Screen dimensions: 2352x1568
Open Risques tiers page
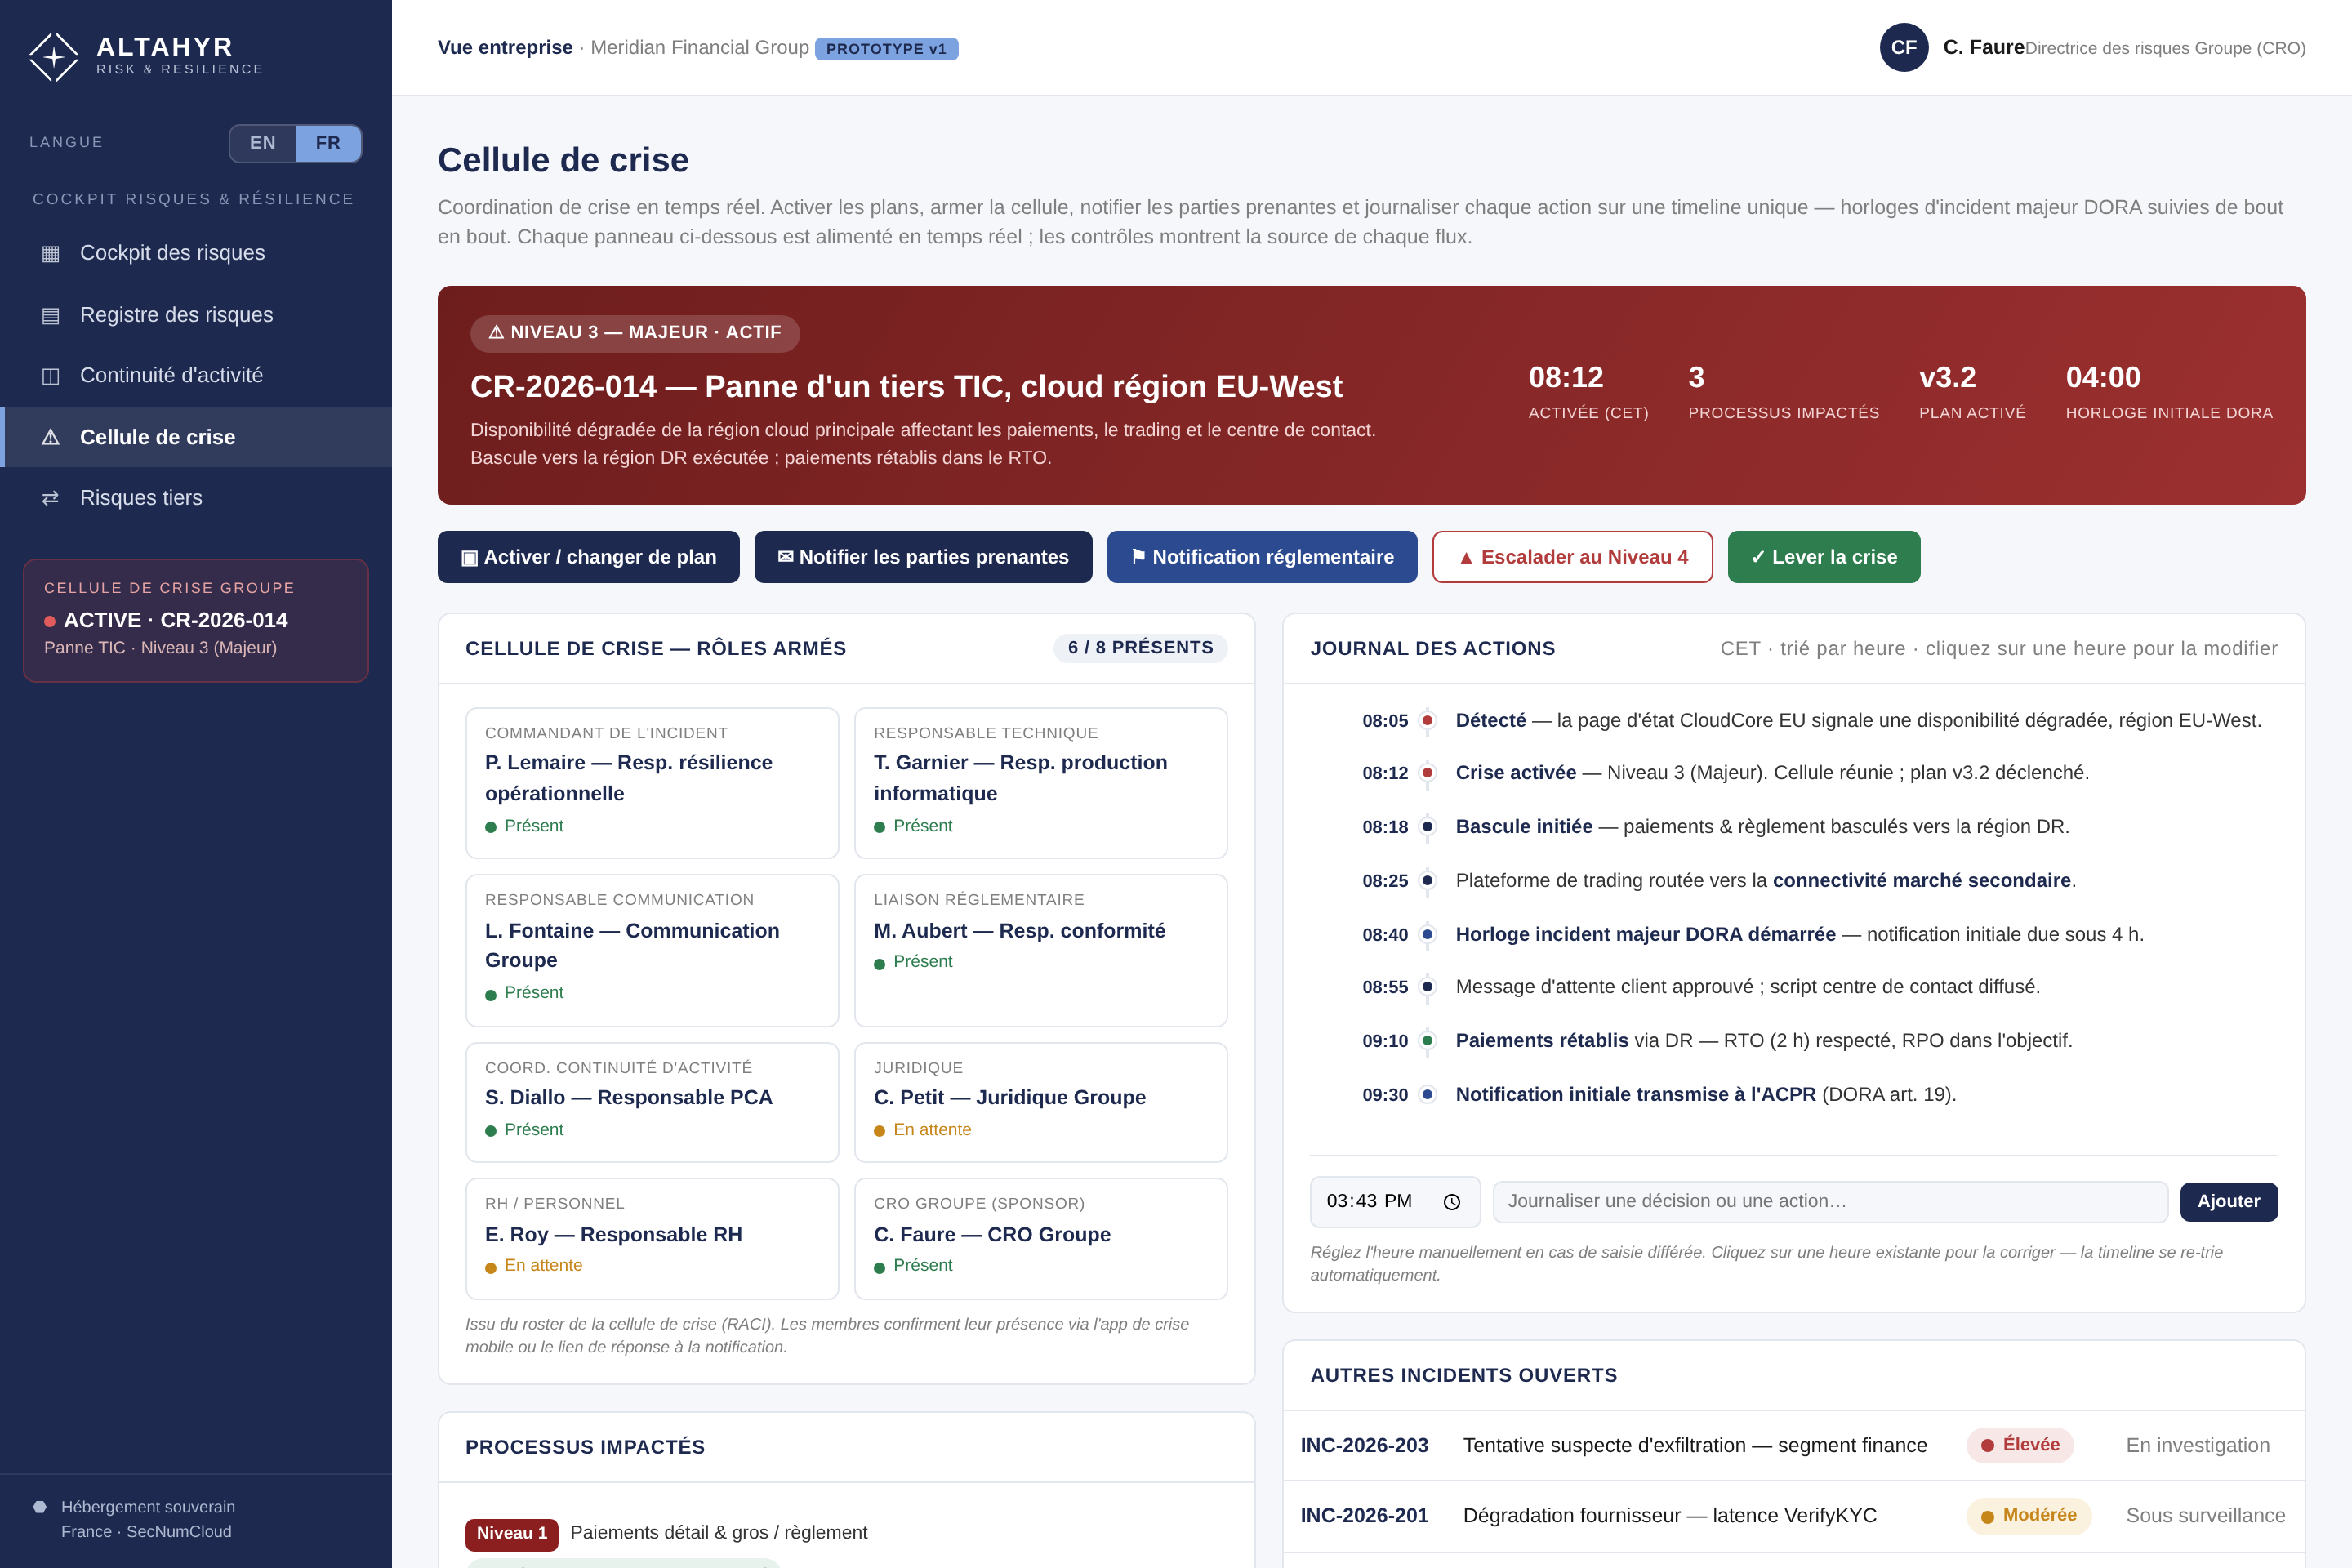click(196, 498)
